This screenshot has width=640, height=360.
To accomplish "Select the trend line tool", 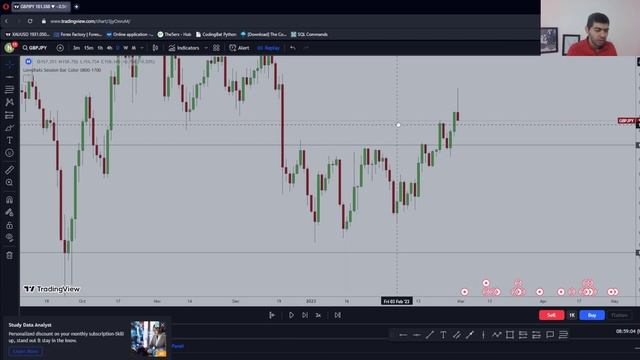I will (9, 77).
